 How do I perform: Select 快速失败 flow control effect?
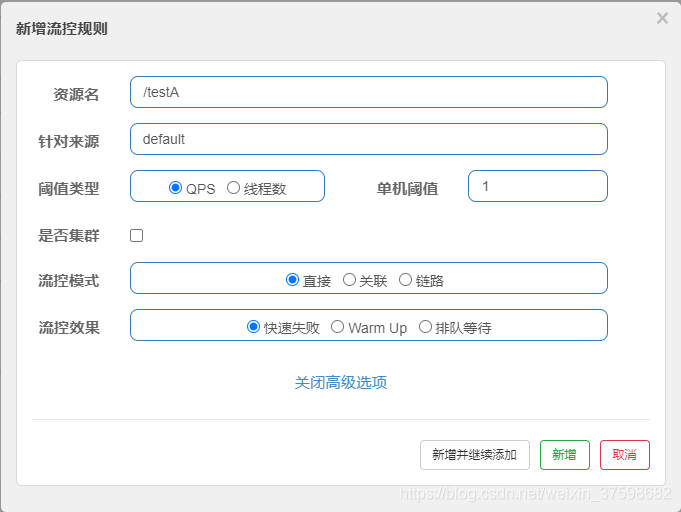pyautogui.click(x=253, y=327)
